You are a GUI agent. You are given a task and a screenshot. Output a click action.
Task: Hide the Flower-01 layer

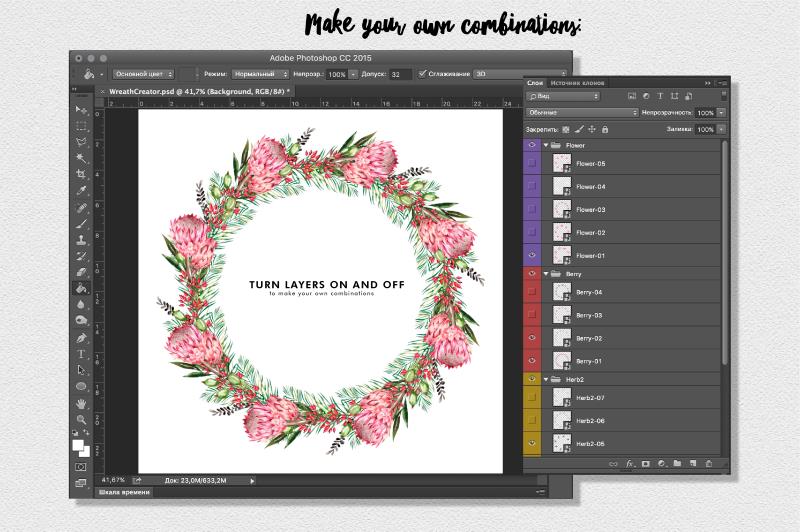point(532,256)
